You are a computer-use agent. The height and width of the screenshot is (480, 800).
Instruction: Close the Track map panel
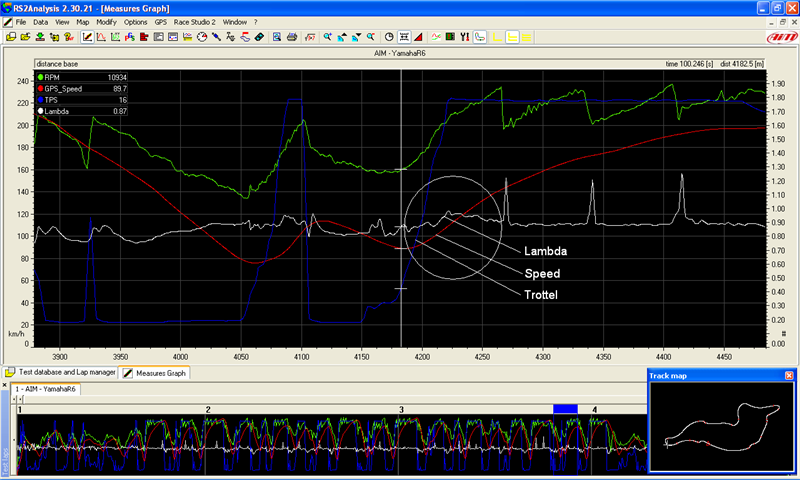pyautogui.click(x=789, y=375)
